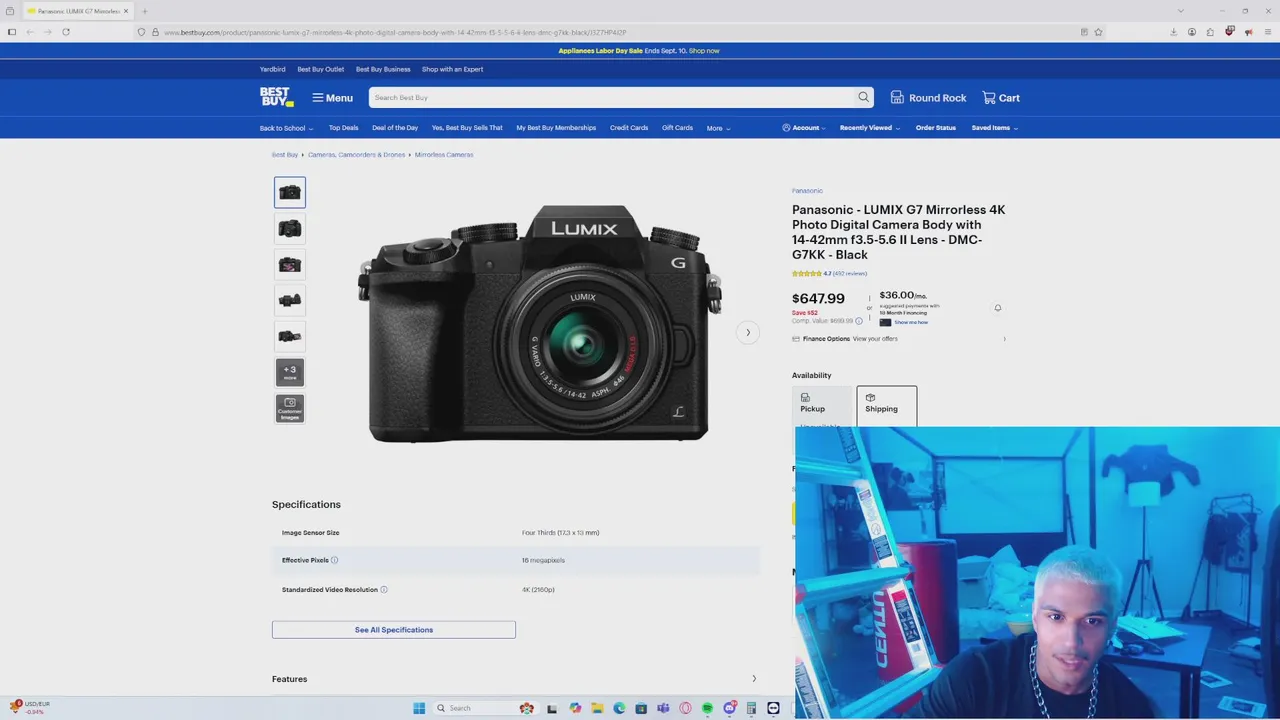Open Opera browser from taskbar
The height and width of the screenshot is (720, 1280).
point(685,708)
